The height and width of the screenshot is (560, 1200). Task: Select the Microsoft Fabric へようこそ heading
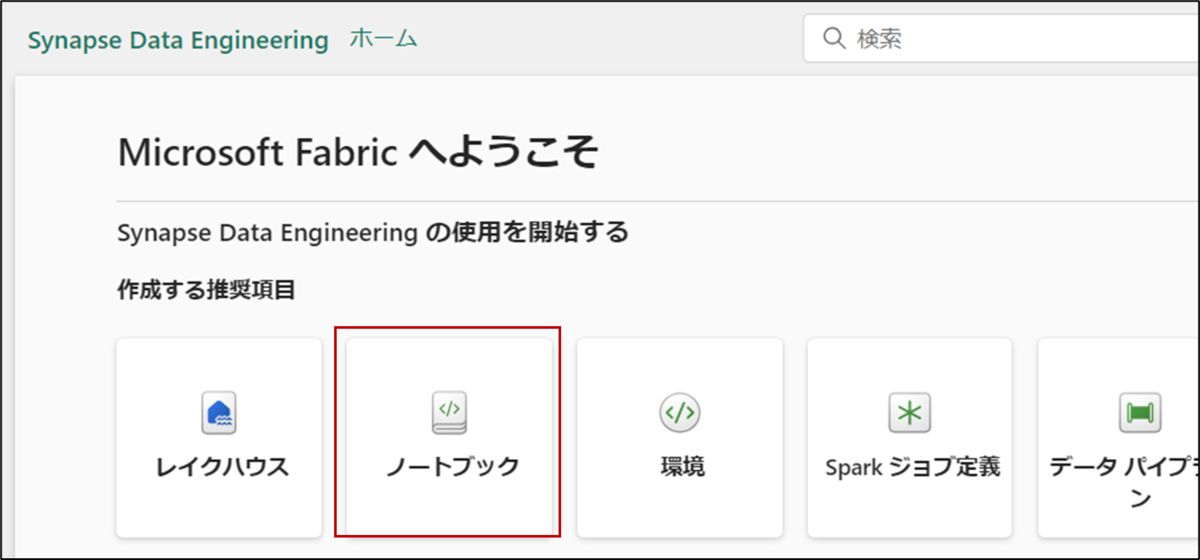[358, 152]
